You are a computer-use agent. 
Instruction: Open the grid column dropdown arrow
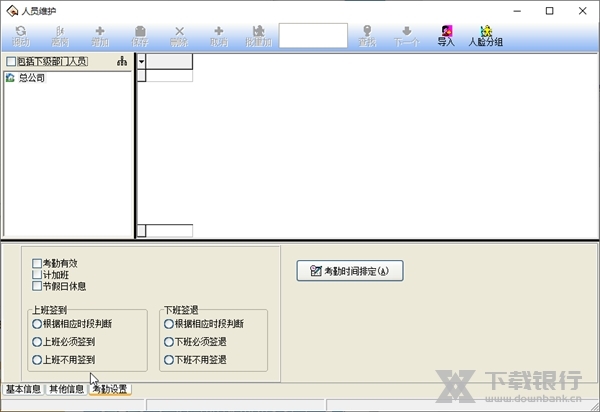141,61
